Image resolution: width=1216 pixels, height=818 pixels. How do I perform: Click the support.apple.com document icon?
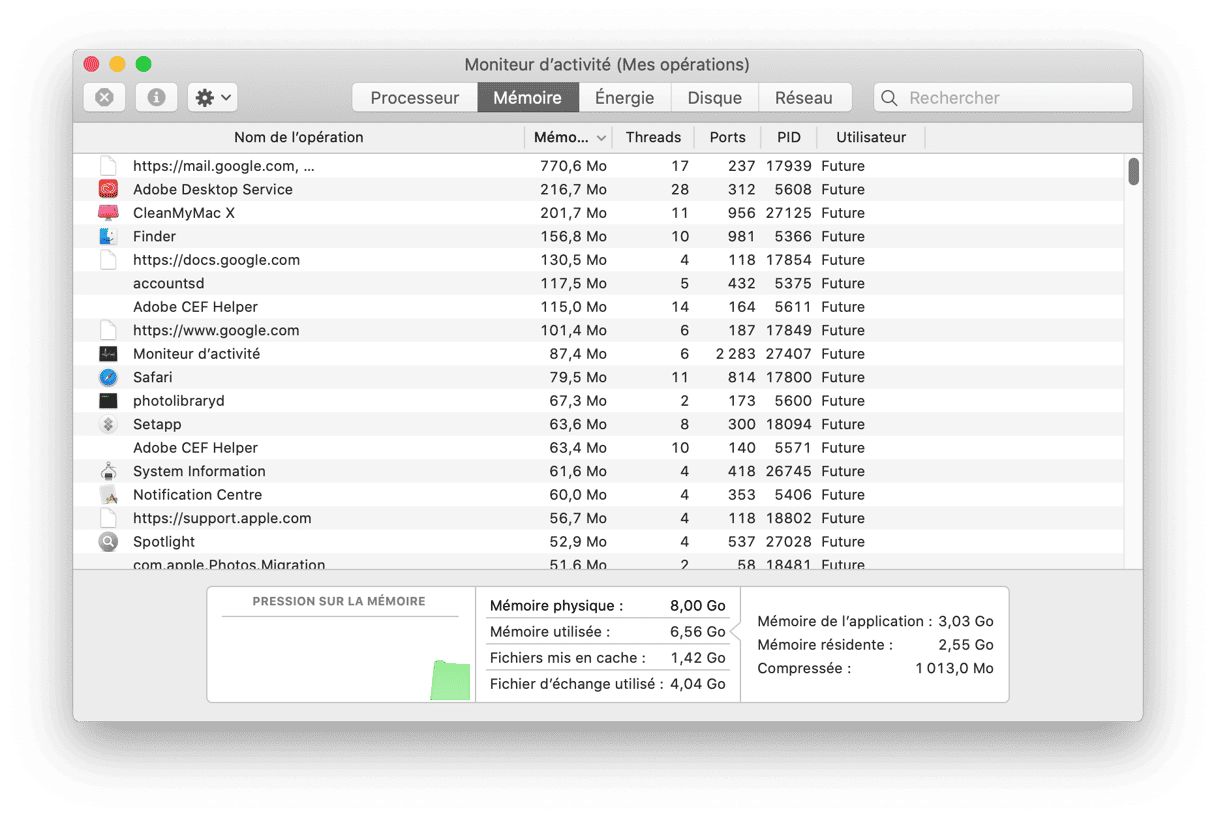108,518
